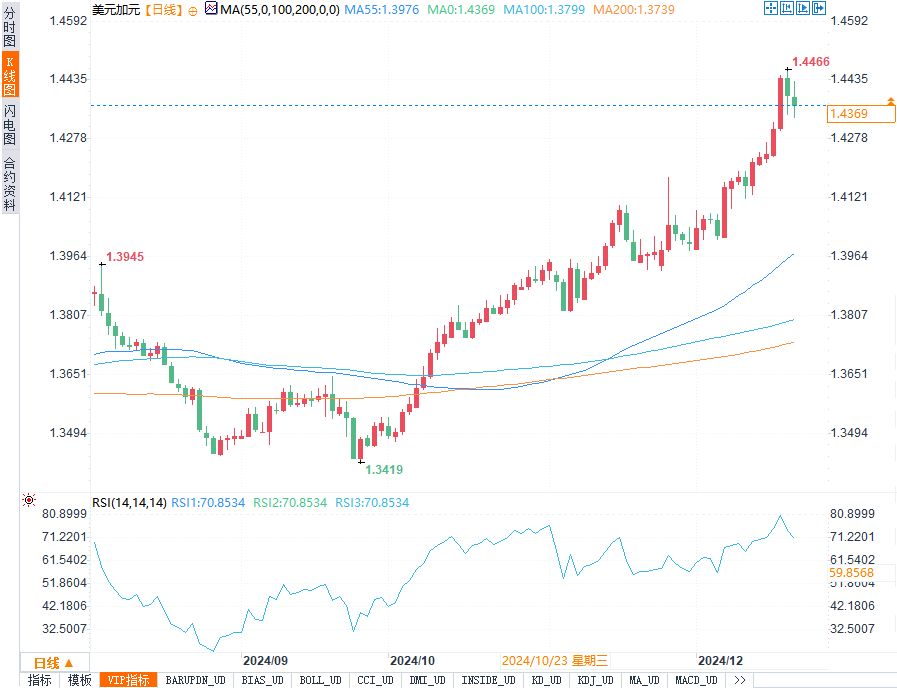Click the red sun icon beside RSI label
897x688 pixels.
(29, 500)
